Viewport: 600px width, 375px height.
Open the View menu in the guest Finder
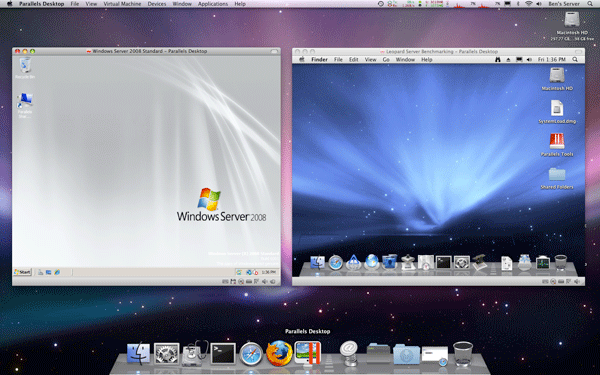click(x=370, y=60)
